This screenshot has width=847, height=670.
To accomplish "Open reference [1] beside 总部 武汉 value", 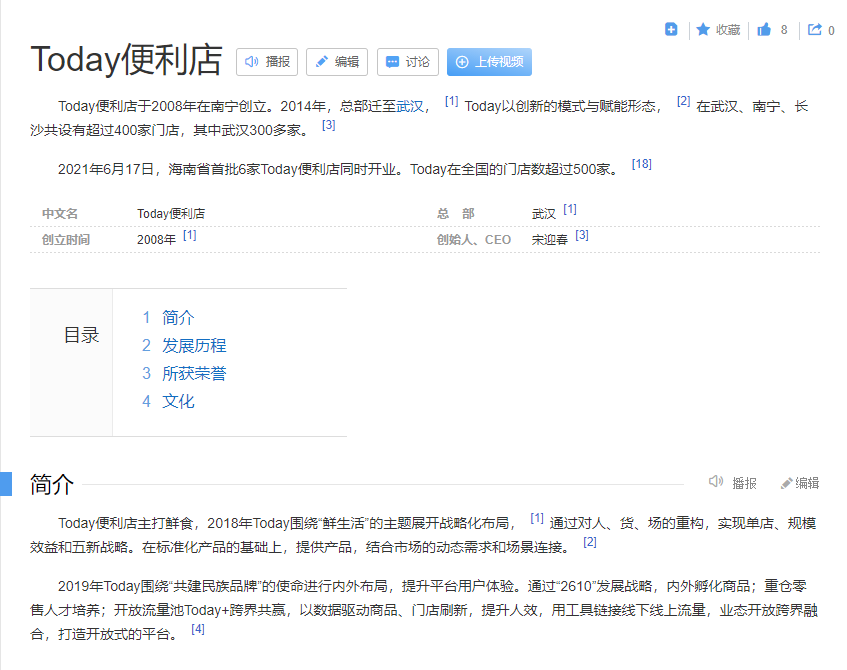I will click(570, 209).
